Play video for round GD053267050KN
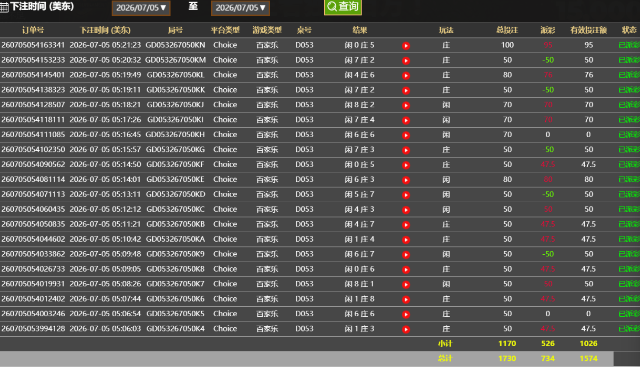This screenshot has height=367, width=640. pyautogui.click(x=406, y=46)
